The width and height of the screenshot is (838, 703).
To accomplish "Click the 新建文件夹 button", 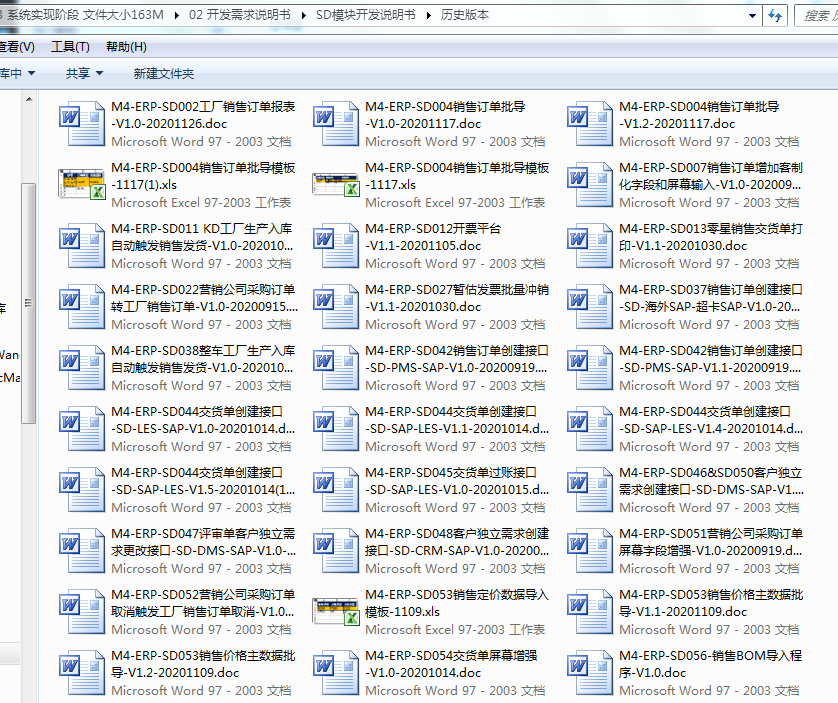I will (x=163, y=73).
